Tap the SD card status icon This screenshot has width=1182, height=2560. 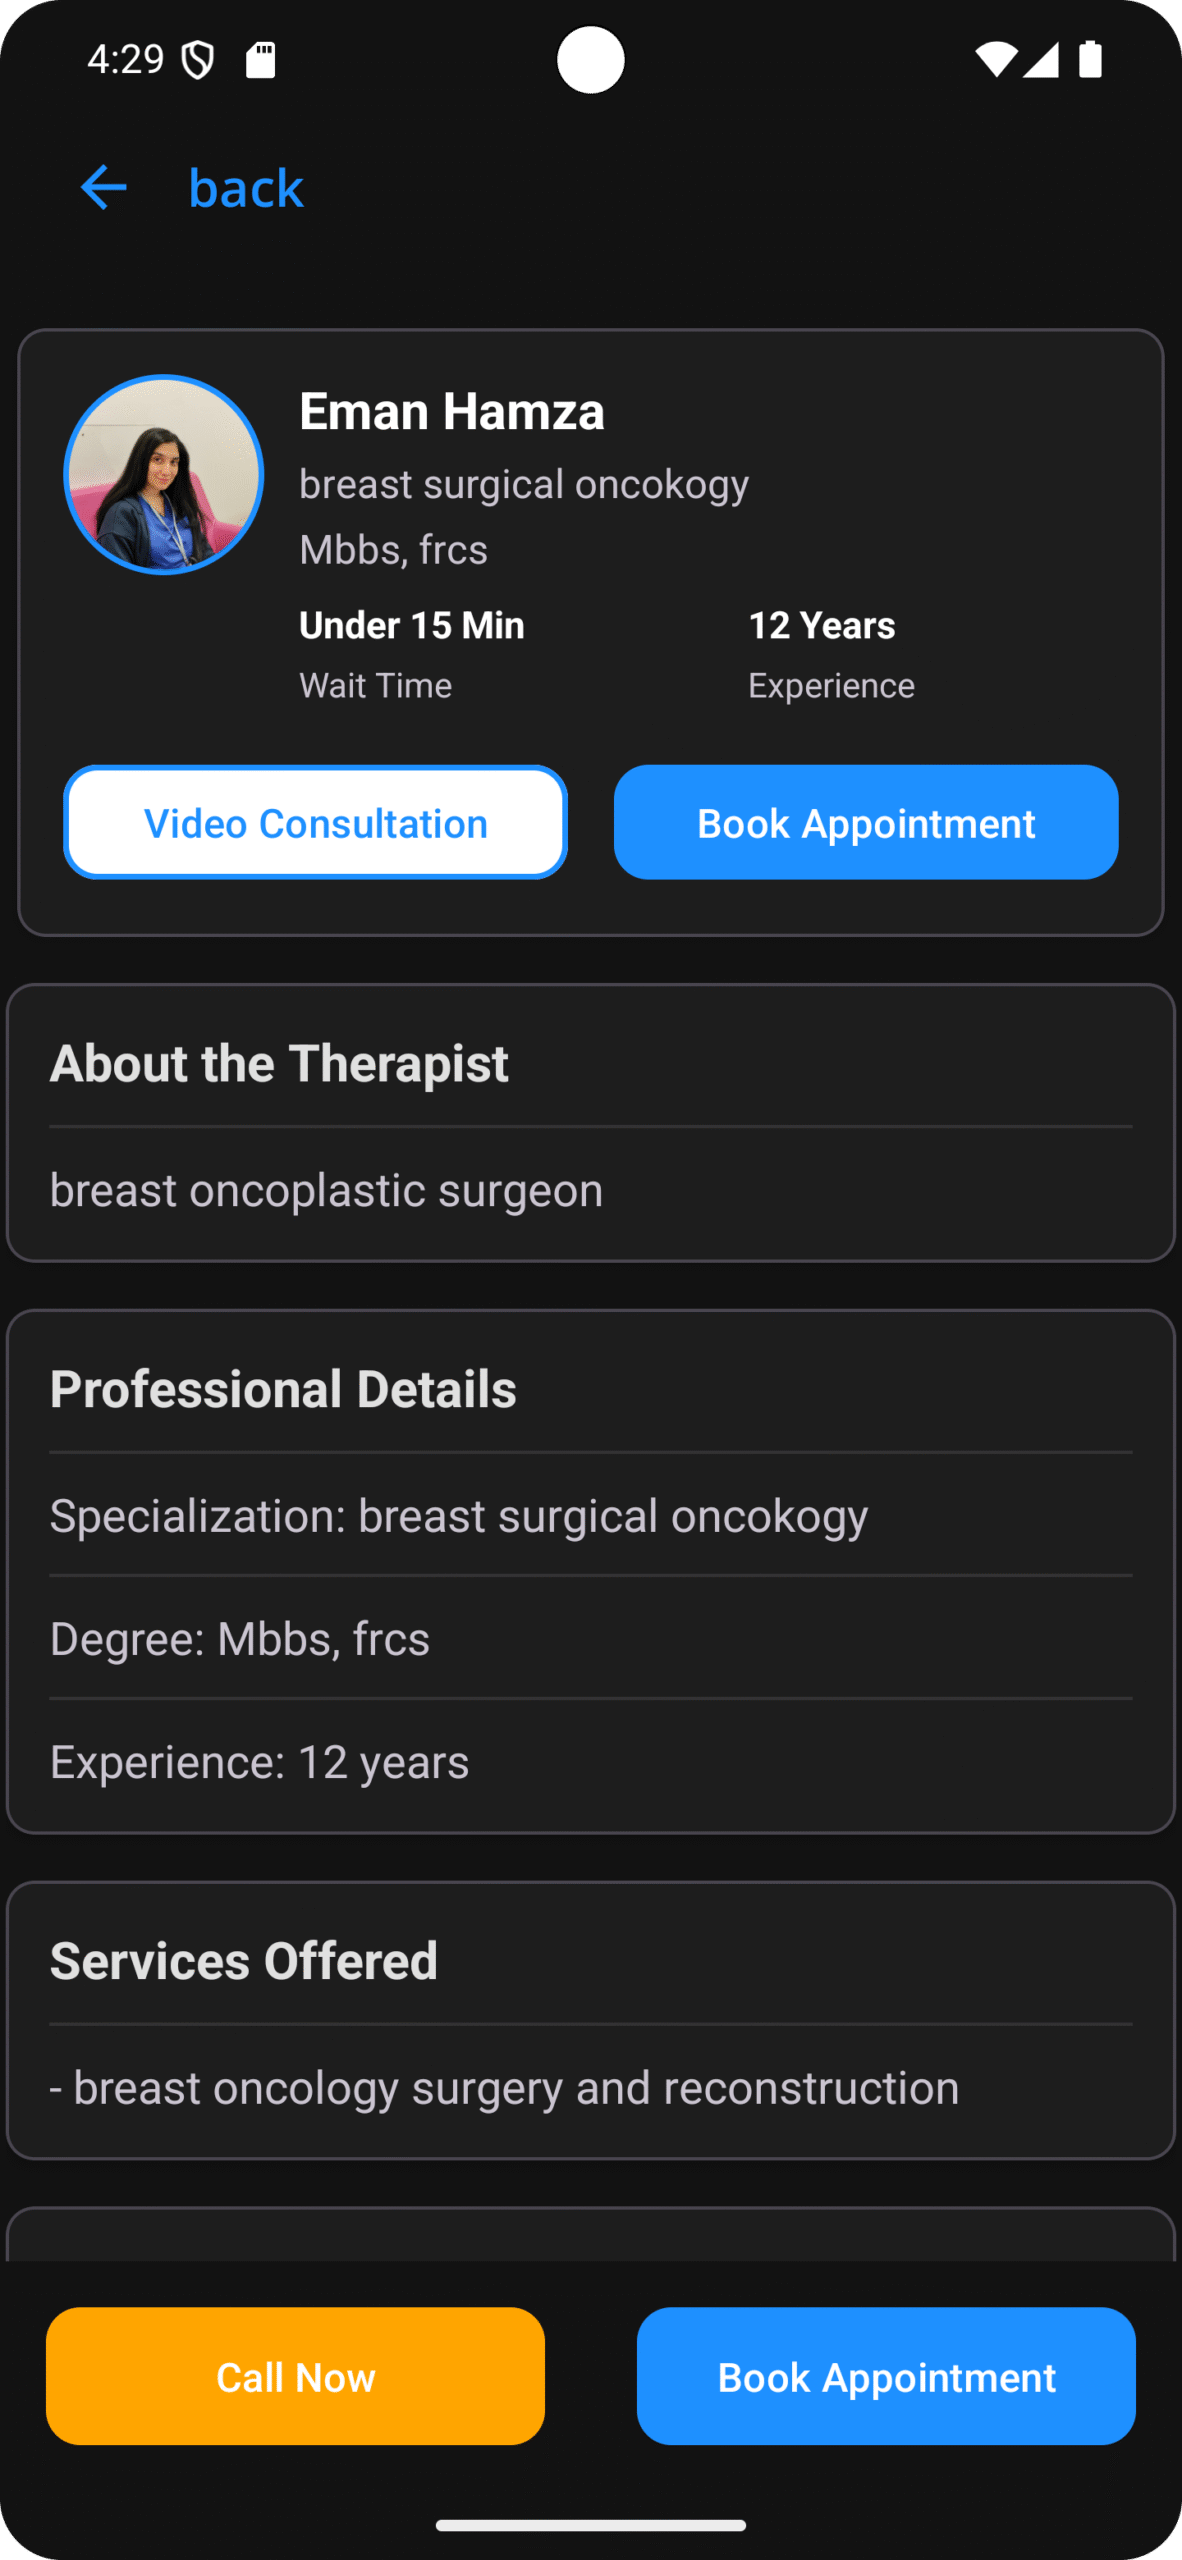[x=261, y=60]
